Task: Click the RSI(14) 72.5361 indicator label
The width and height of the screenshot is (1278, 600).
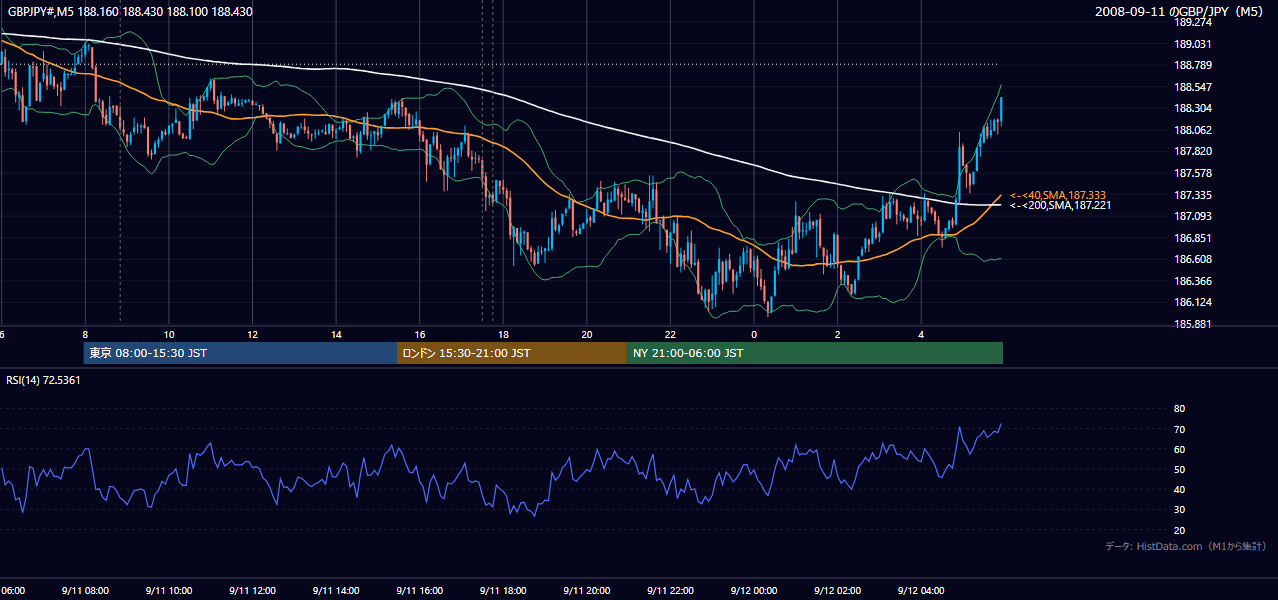Action: 43,380
